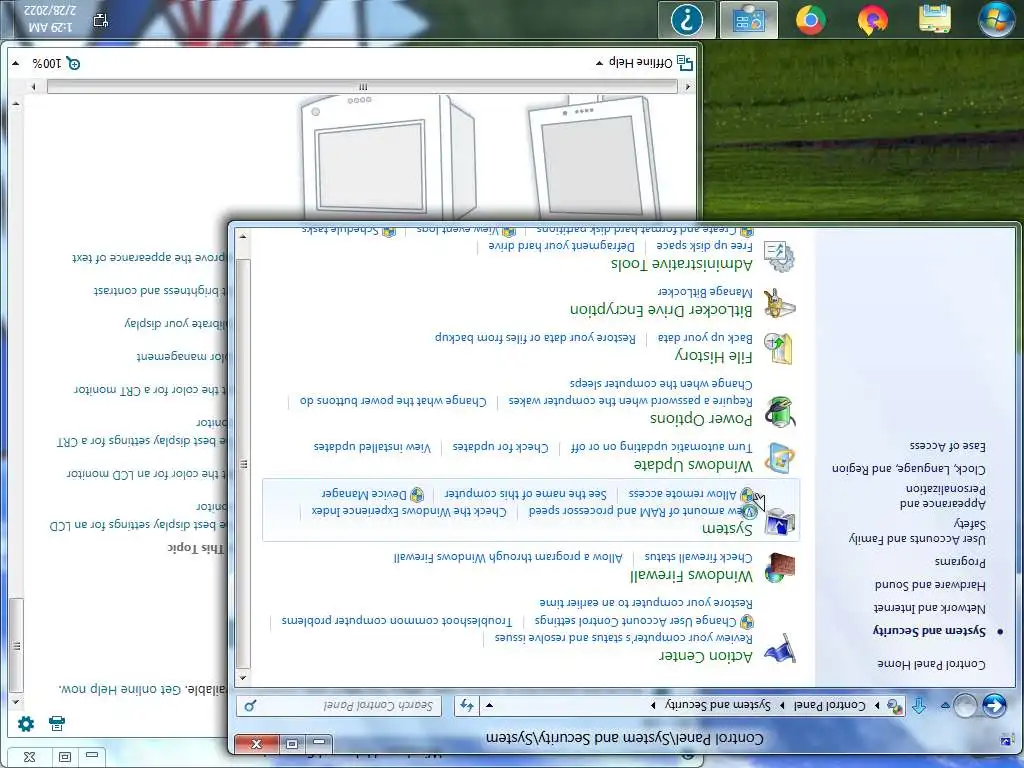The height and width of the screenshot is (768, 1024).
Task: Click Control Panel vertical scrollbar thumb
Action: point(243,464)
